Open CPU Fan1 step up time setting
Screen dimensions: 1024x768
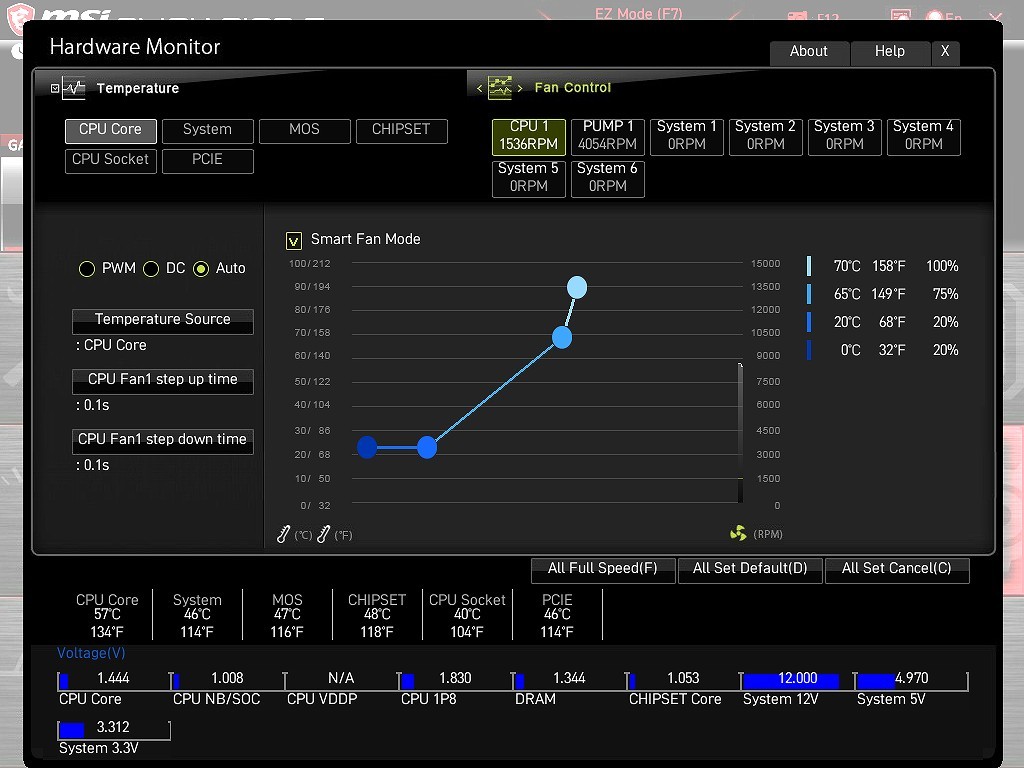coord(162,381)
